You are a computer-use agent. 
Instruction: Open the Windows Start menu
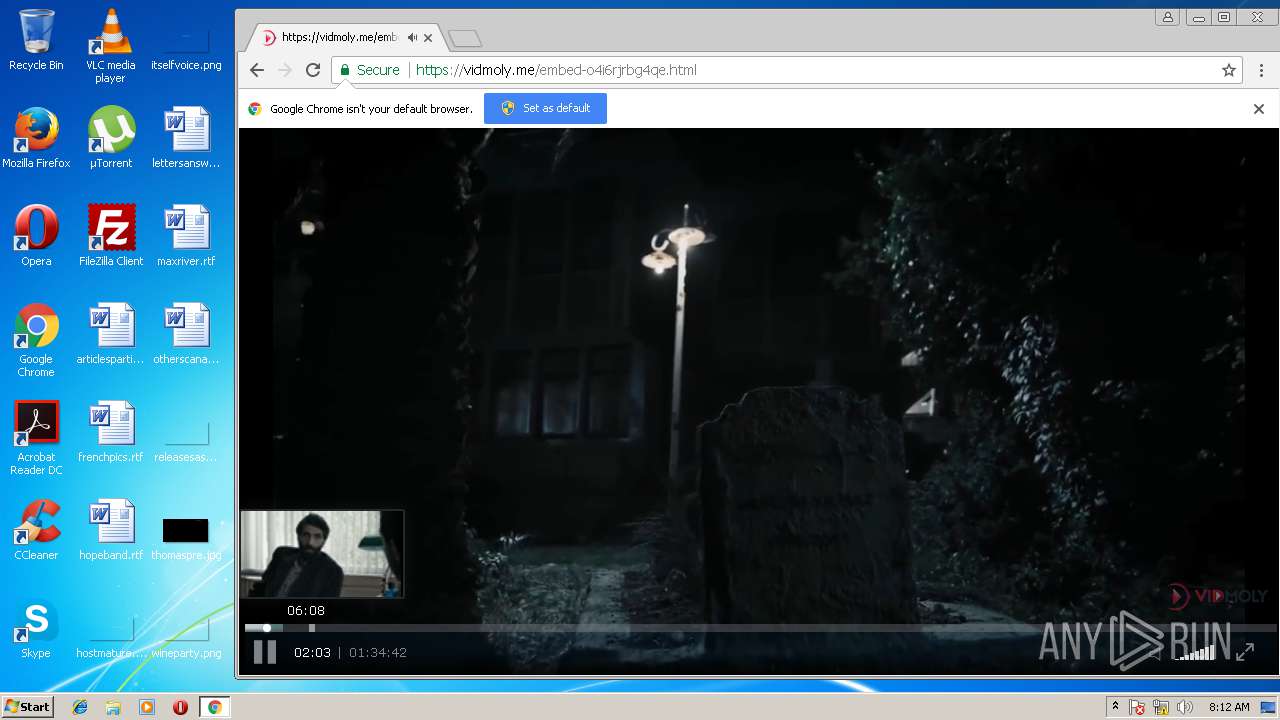[x=27, y=707]
